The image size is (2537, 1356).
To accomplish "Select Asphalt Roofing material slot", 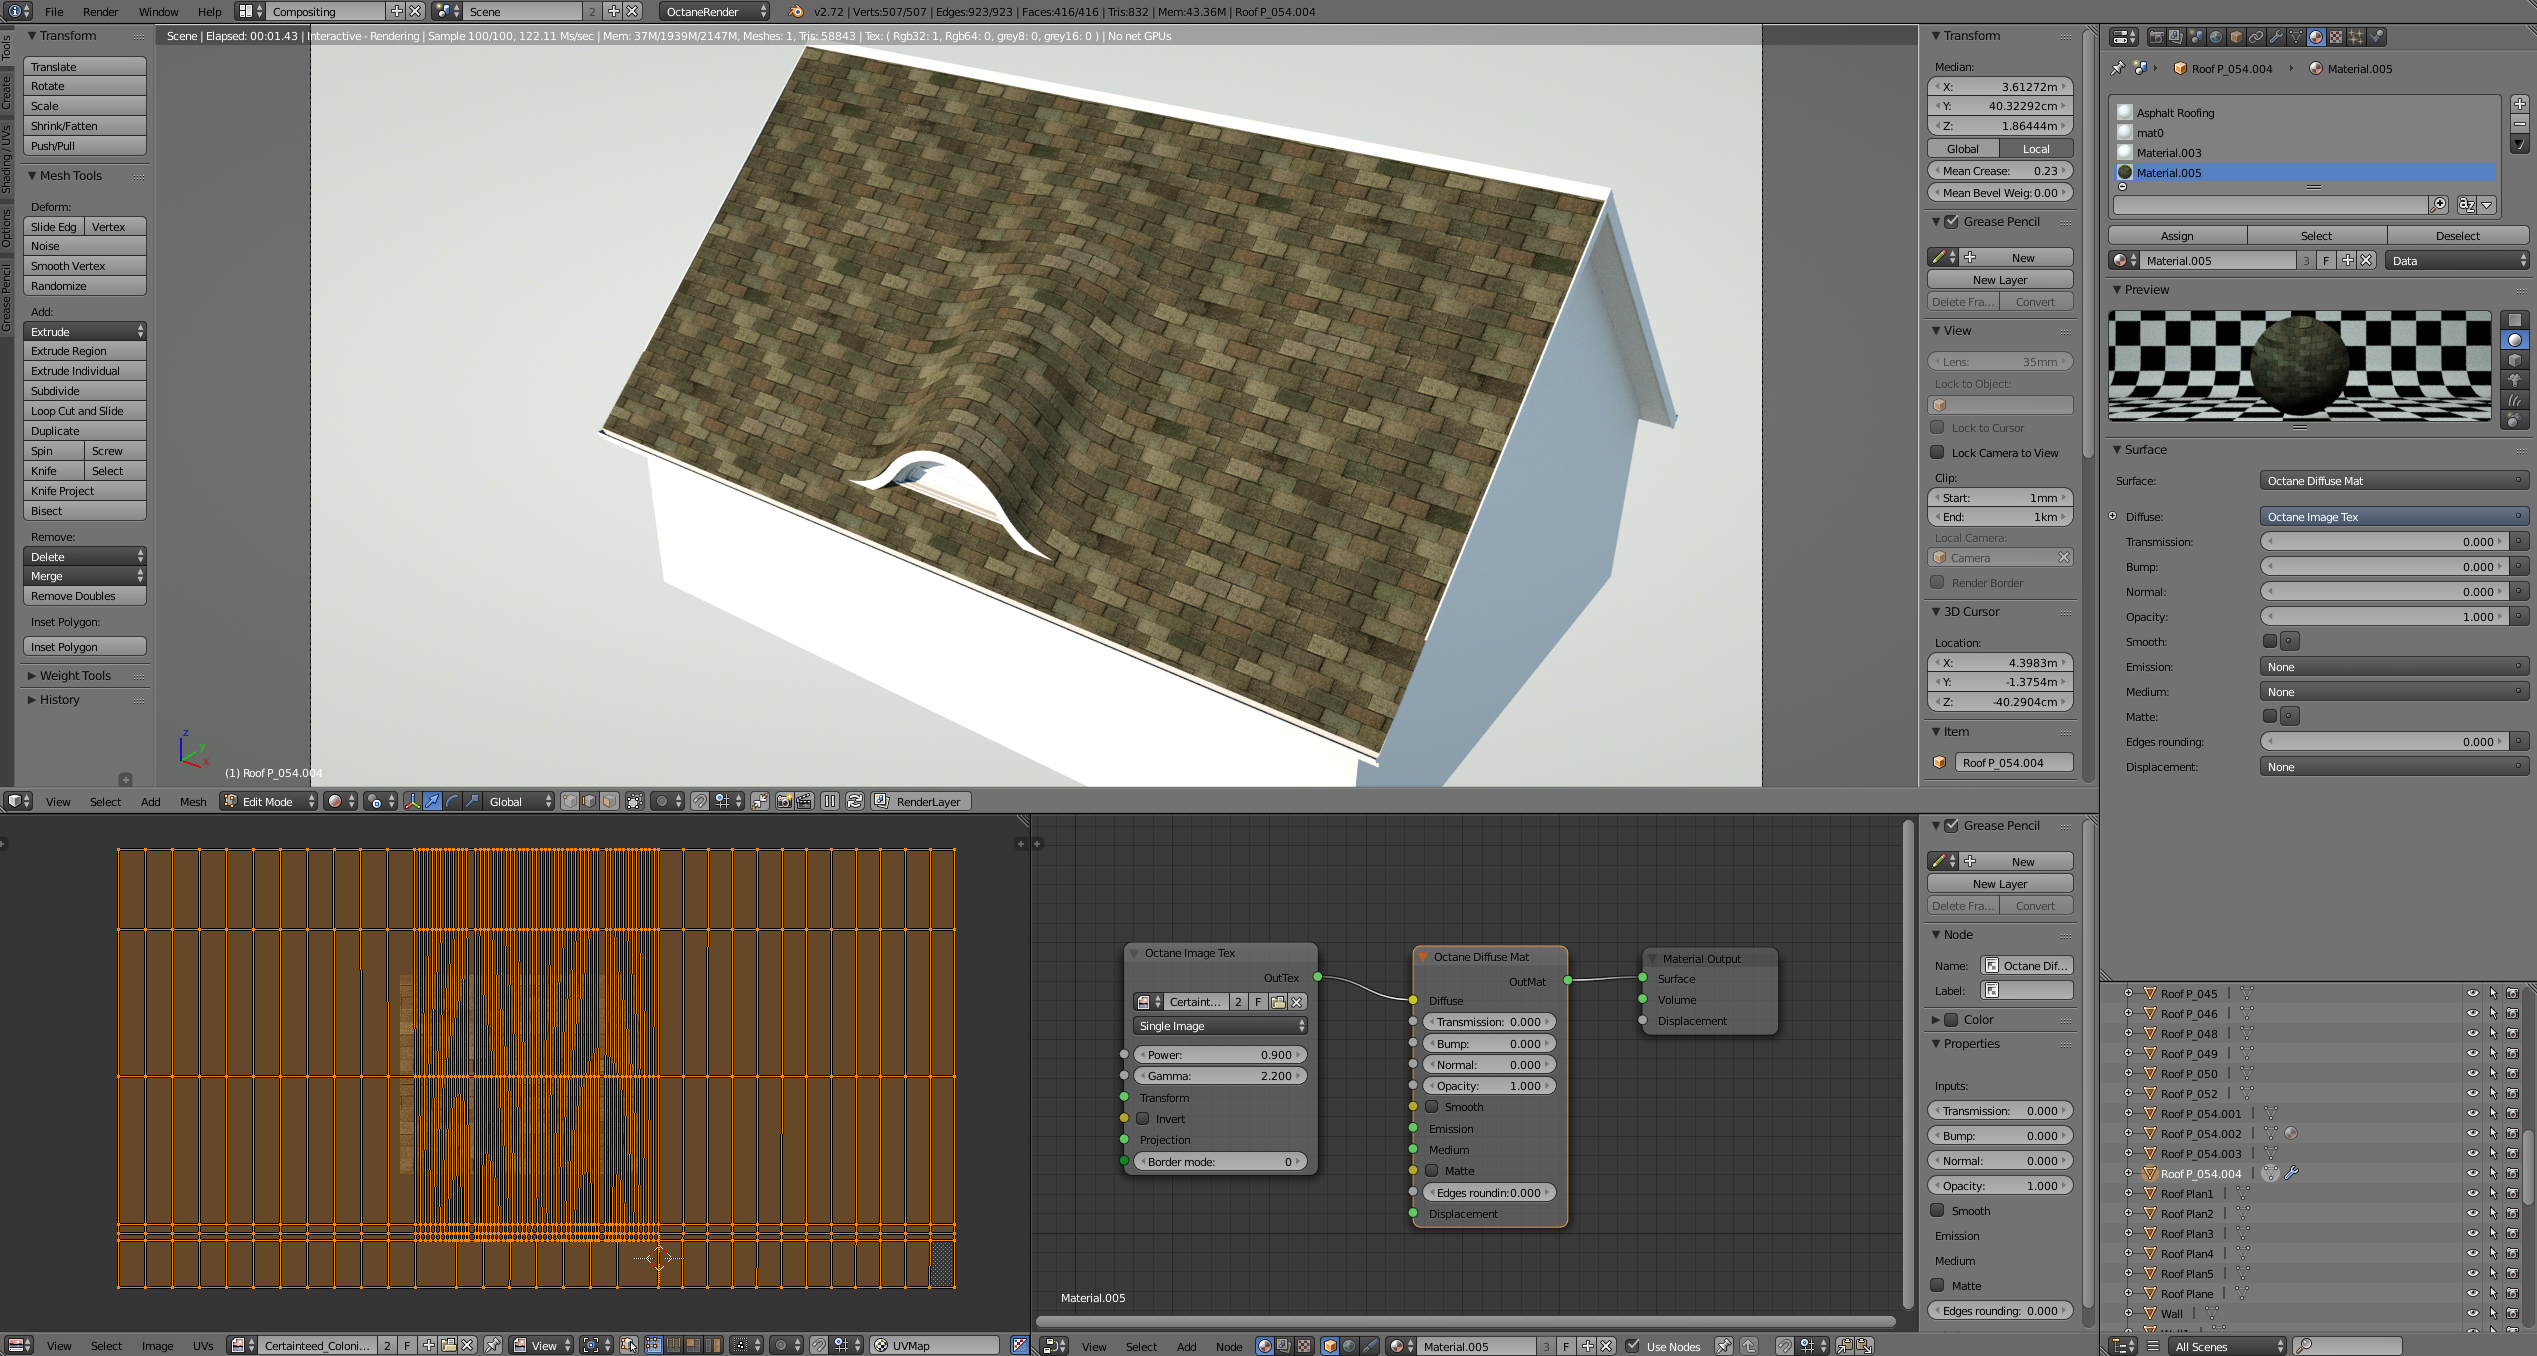I will pyautogui.click(x=2176, y=113).
